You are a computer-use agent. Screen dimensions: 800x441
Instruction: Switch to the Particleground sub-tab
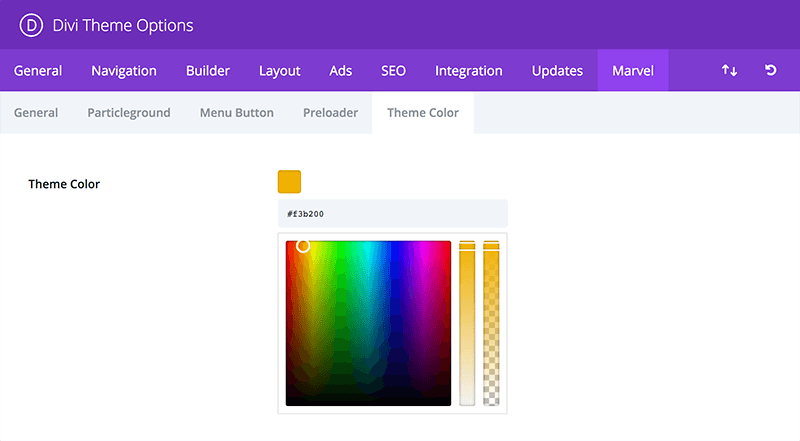tap(129, 113)
